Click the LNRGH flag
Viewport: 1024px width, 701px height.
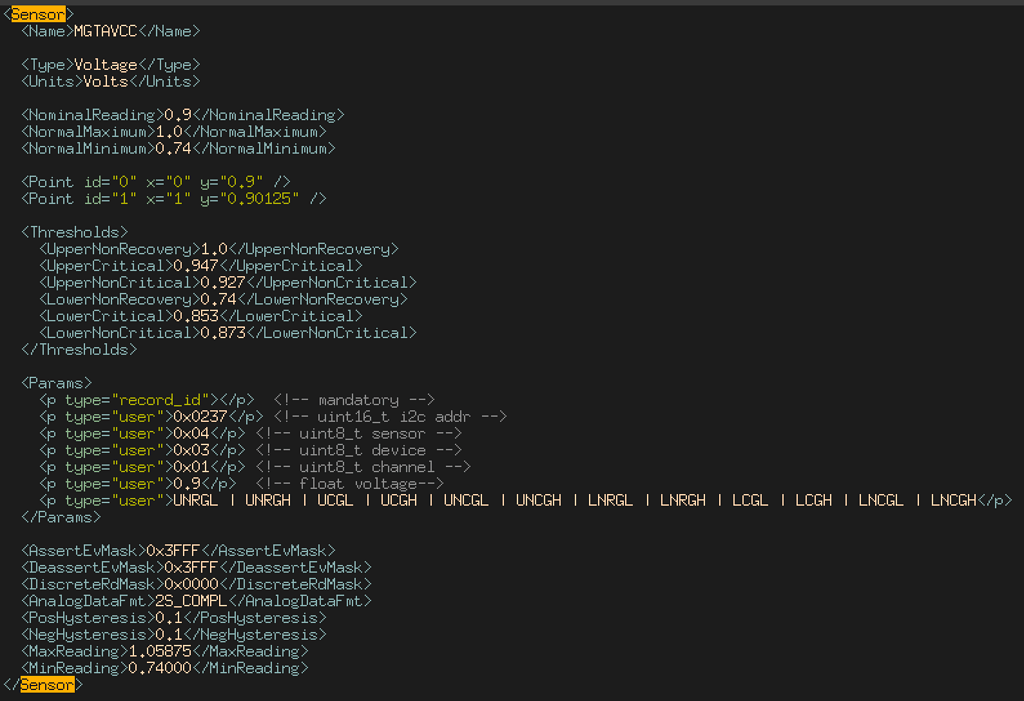[x=683, y=501]
